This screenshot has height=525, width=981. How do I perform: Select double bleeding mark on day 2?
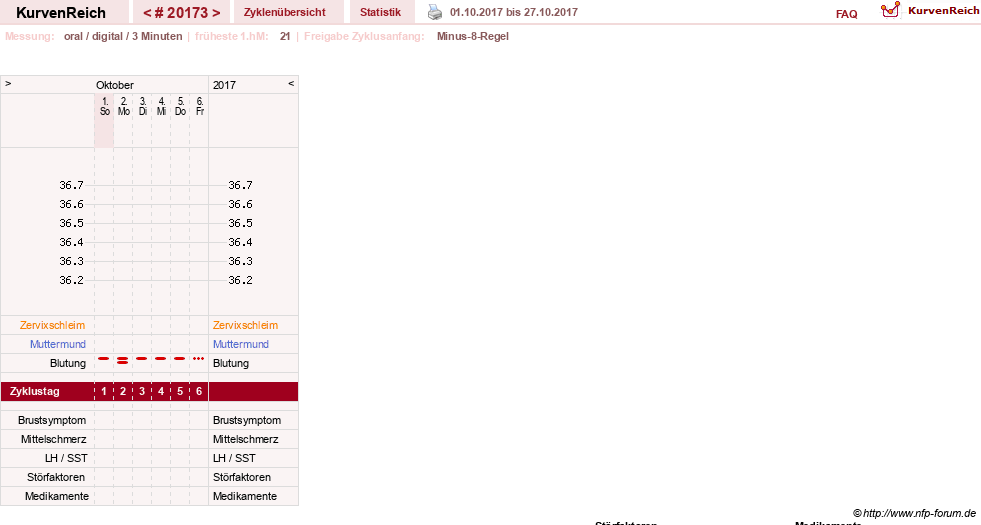pyautogui.click(x=123, y=360)
